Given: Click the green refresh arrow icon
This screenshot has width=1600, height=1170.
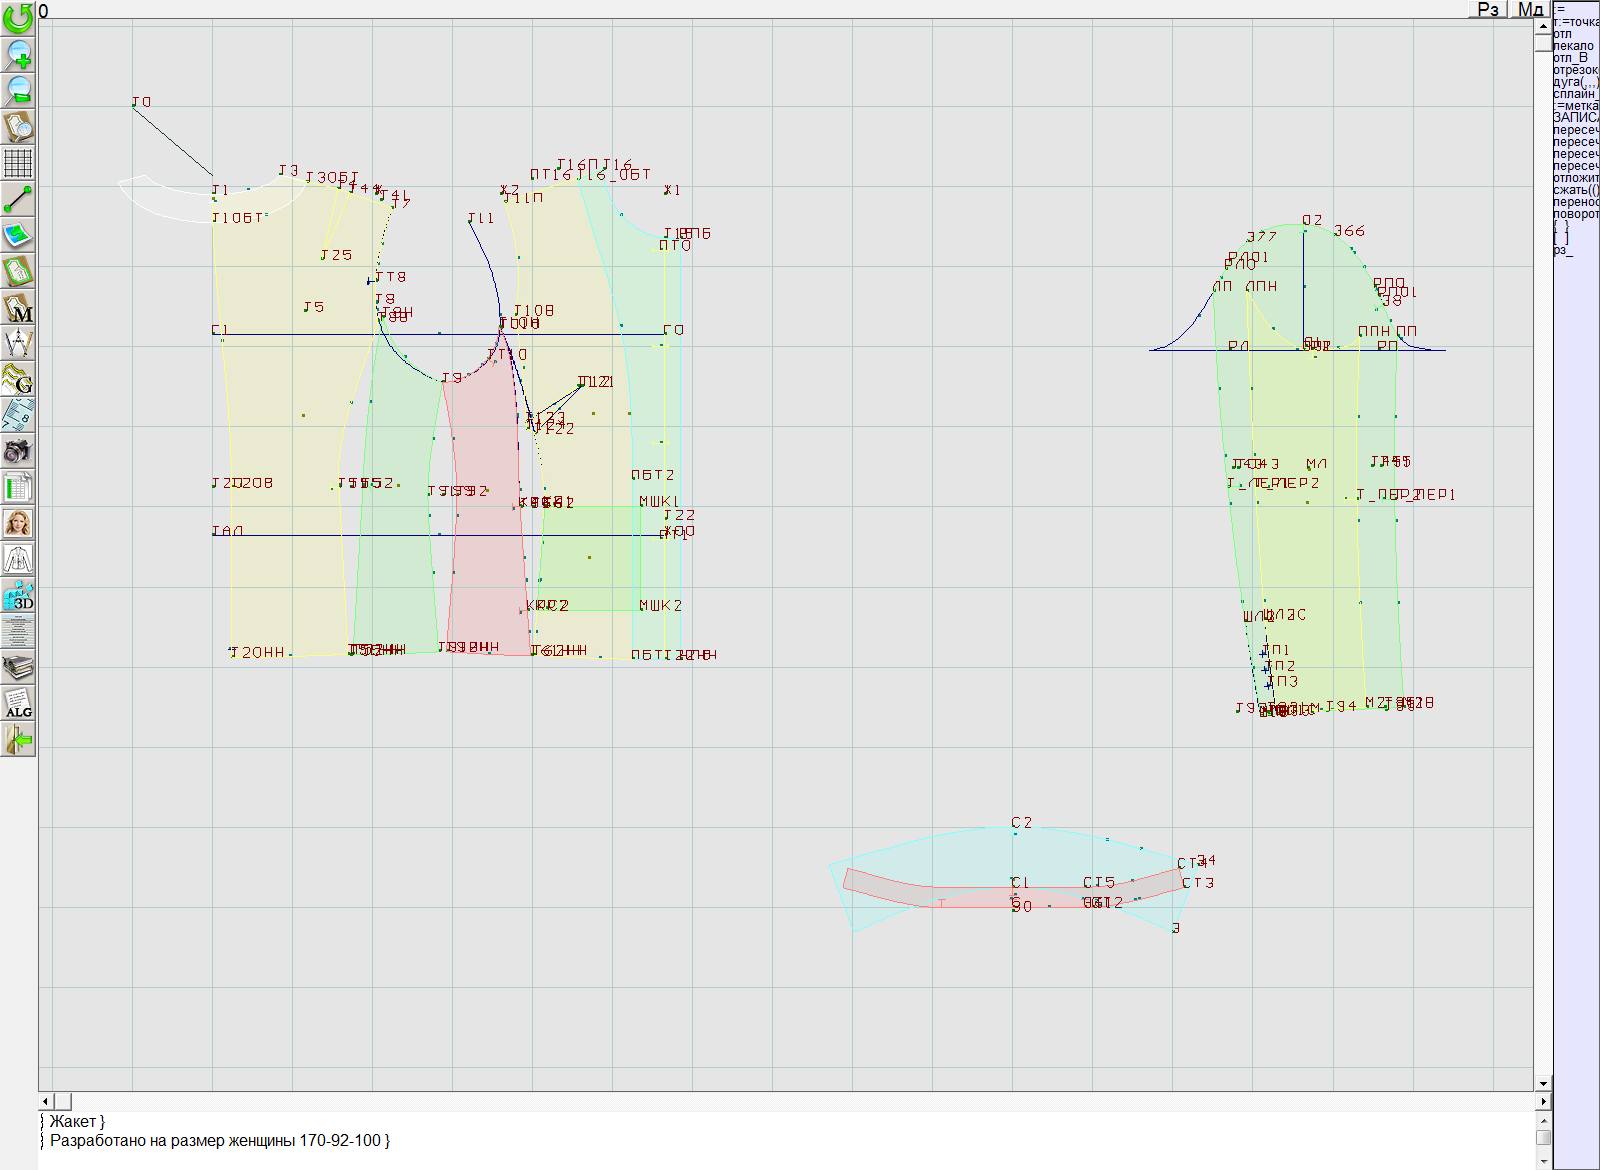Looking at the screenshot, I should tap(18, 18).
